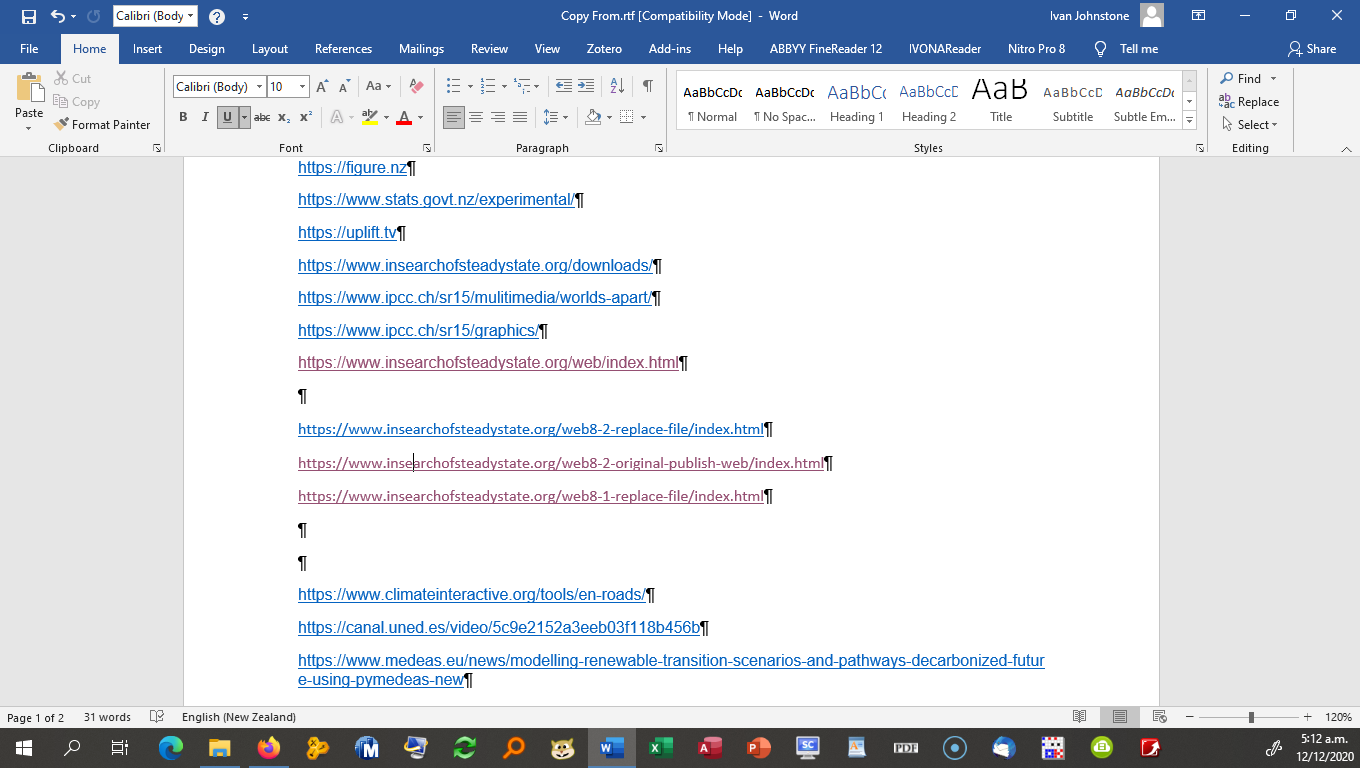
Task: Open the Select dropdown in Editing
Action: [1250, 125]
